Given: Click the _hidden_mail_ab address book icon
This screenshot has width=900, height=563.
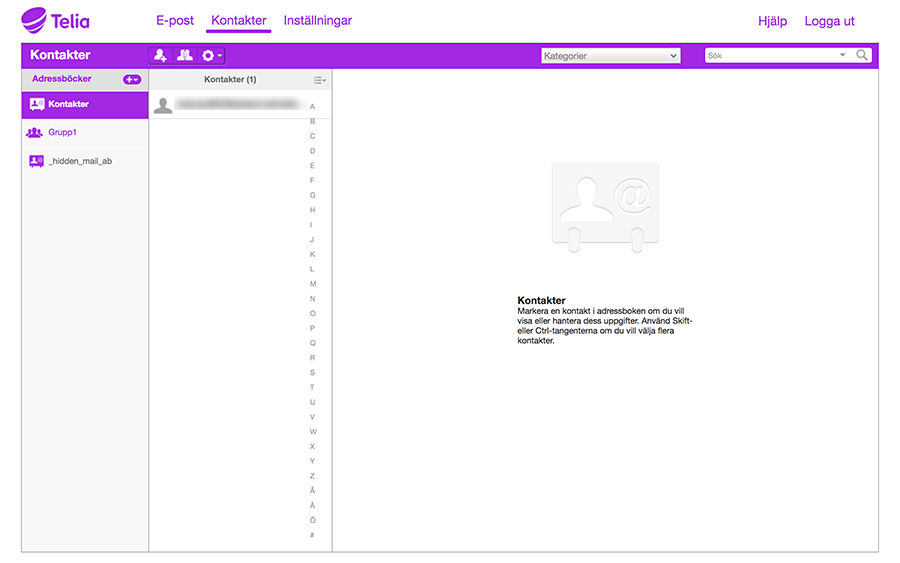Looking at the screenshot, I should pos(36,160).
